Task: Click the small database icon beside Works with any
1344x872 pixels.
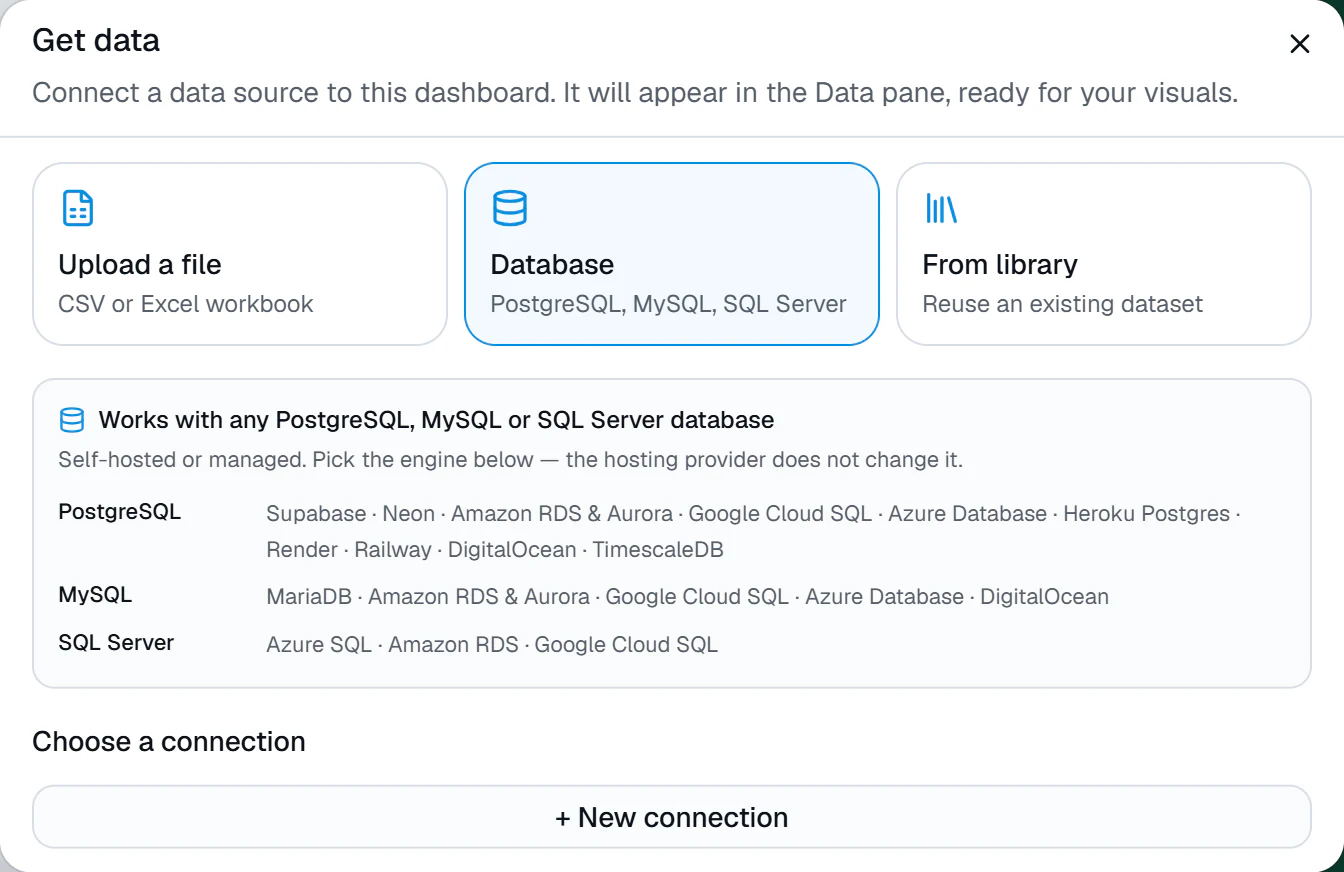Action: [x=72, y=420]
